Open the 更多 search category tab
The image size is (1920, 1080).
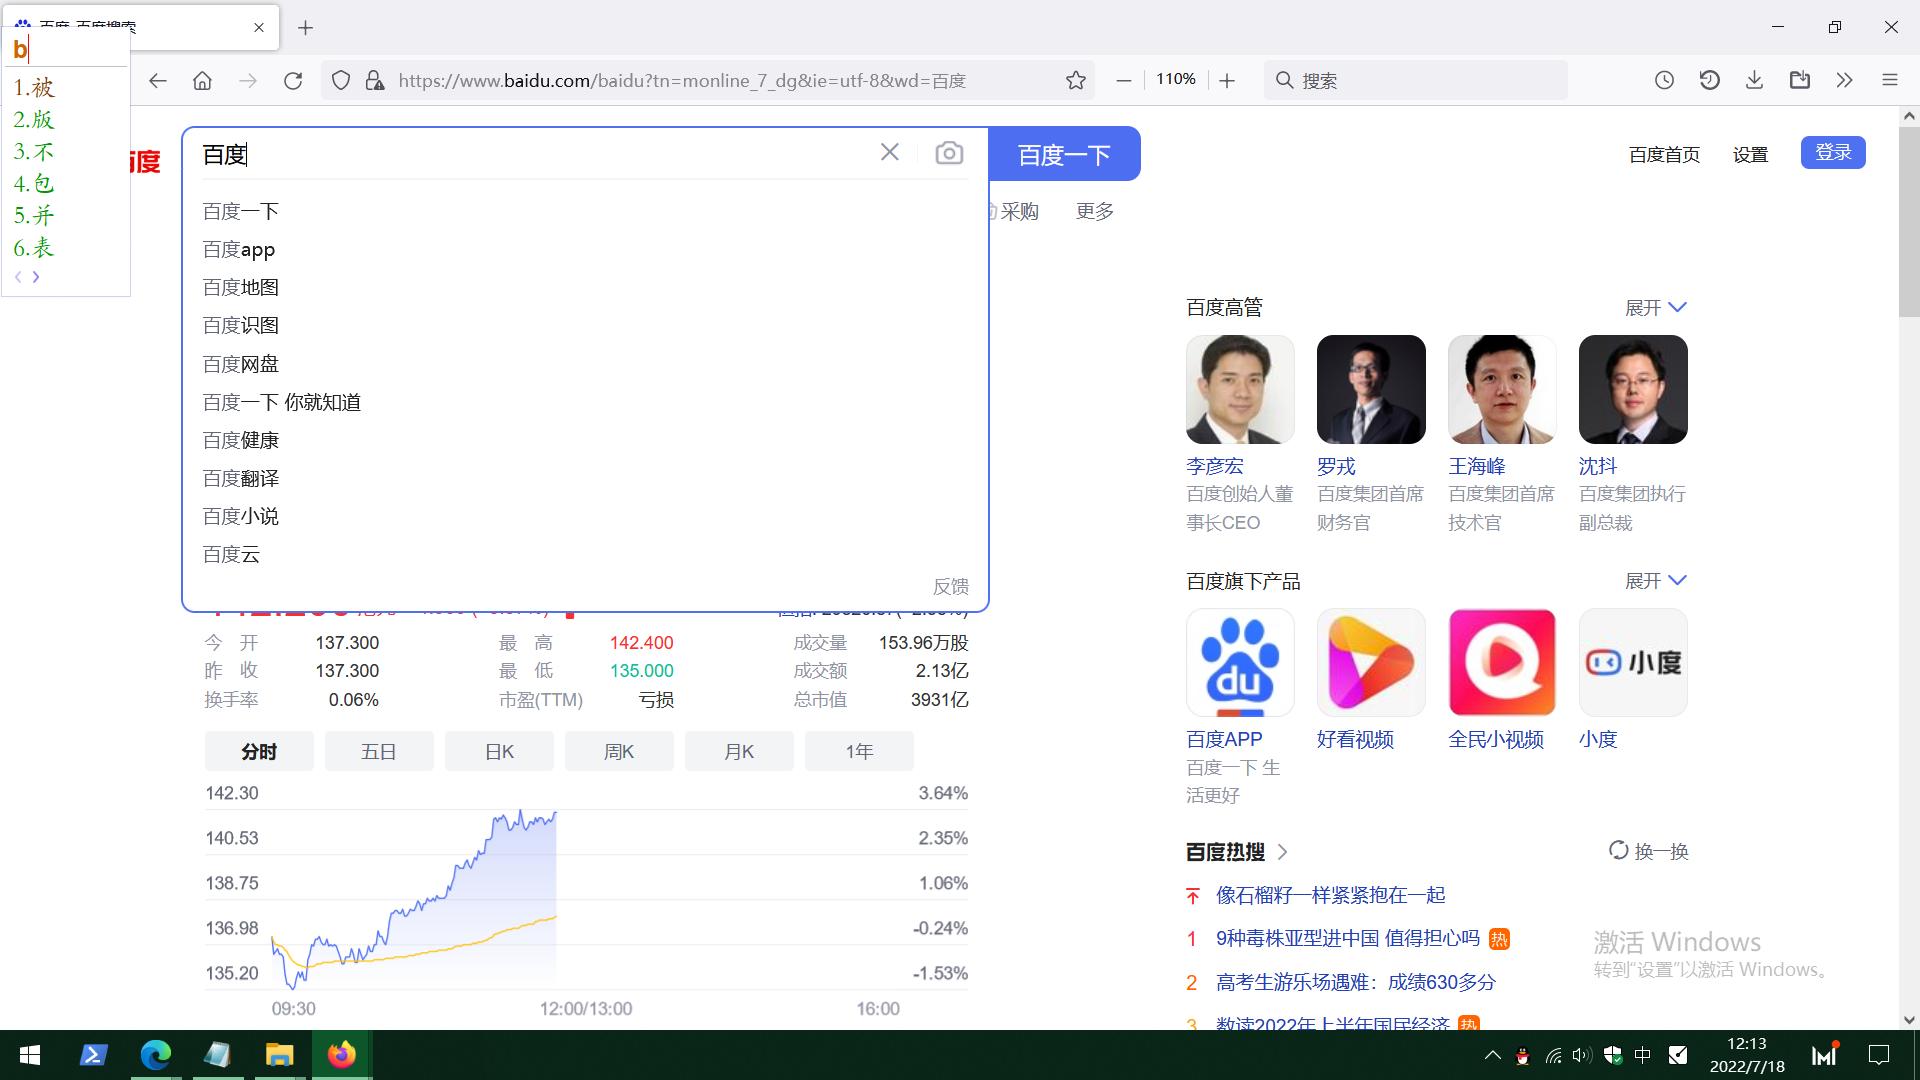tap(1095, 212)
